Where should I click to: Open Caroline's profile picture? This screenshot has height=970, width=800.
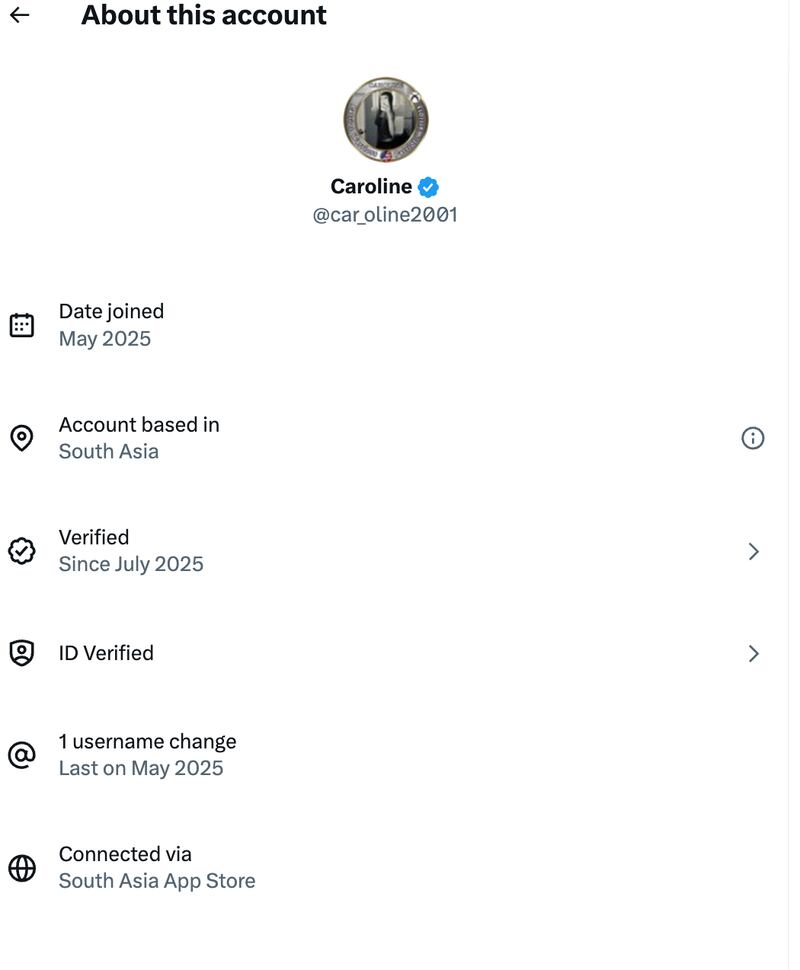pyautogui.click(x=386, y=119)
